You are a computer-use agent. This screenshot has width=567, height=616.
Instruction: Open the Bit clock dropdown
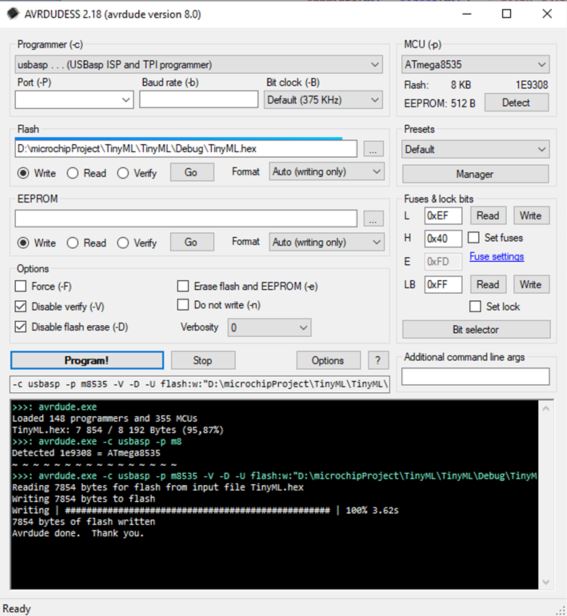[323, 100]
